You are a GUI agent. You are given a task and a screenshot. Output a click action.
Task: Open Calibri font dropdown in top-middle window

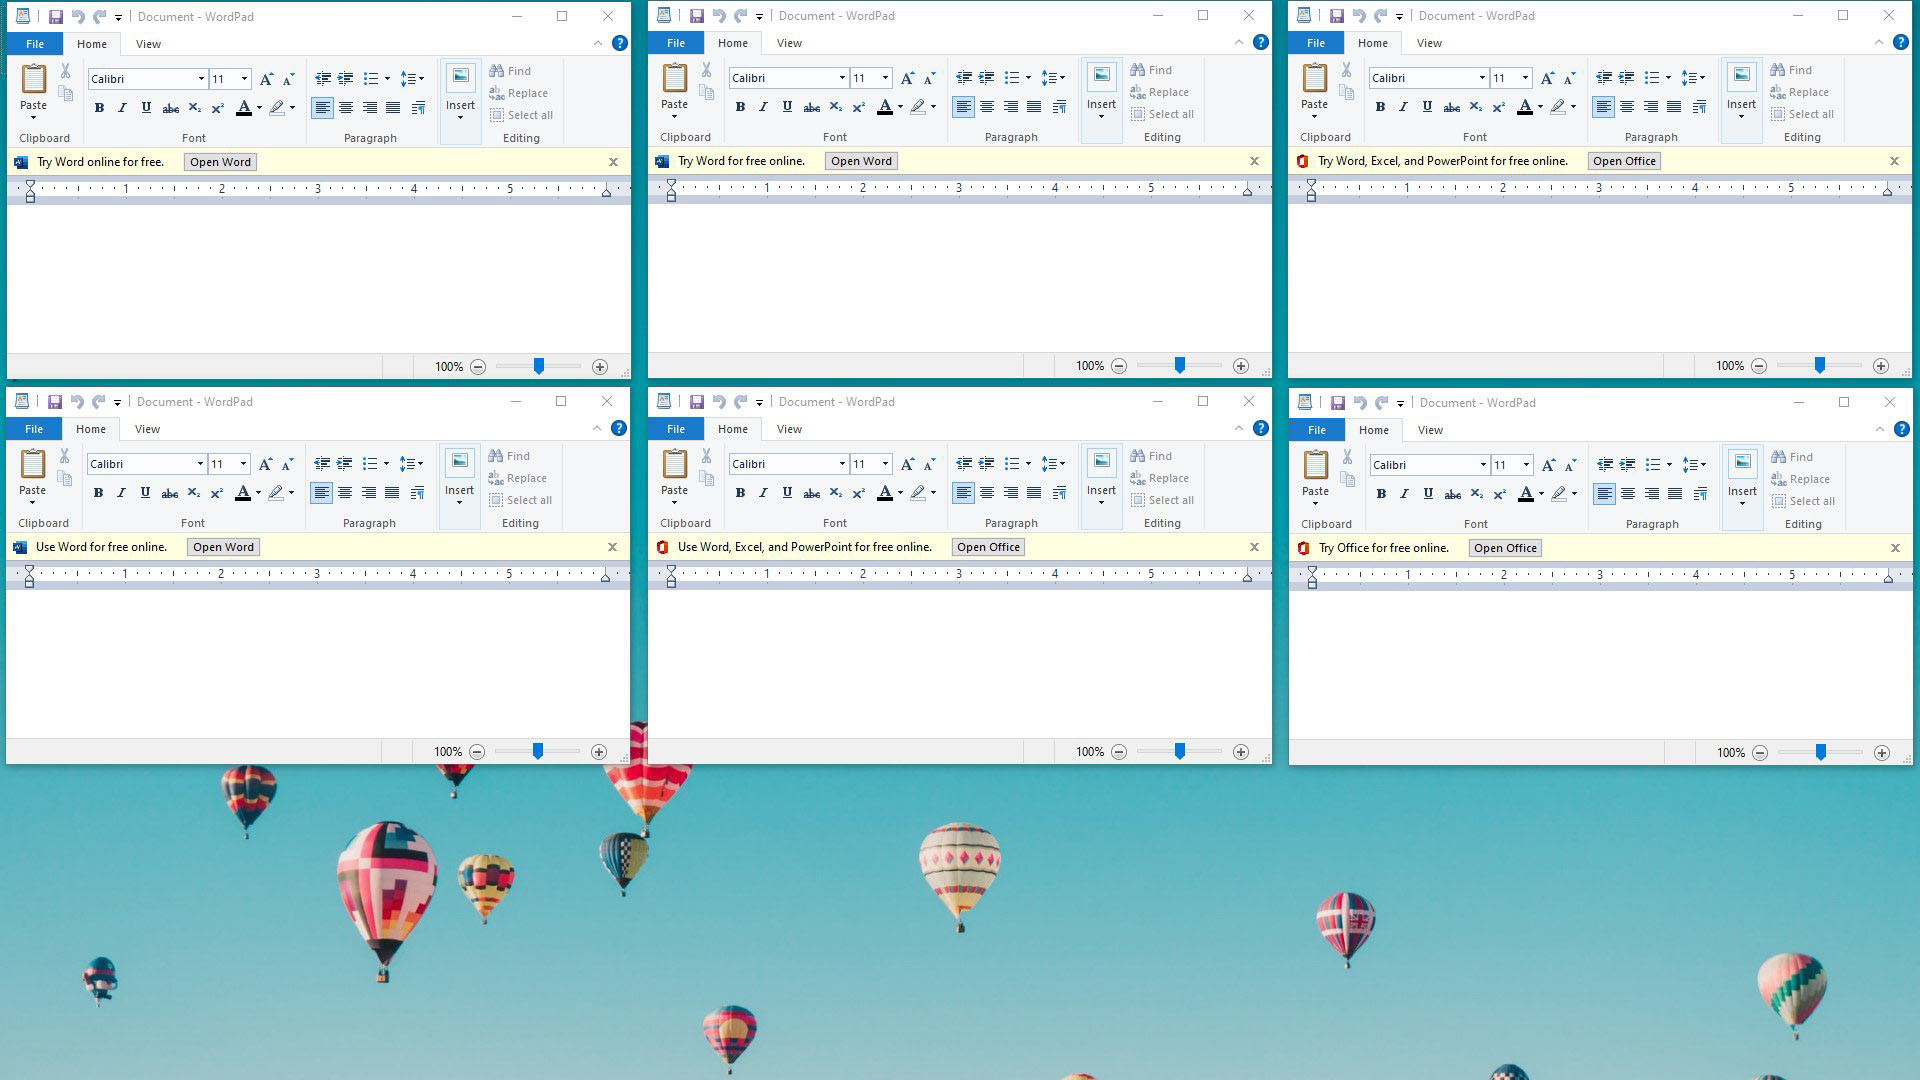click(x=842, y=78)
